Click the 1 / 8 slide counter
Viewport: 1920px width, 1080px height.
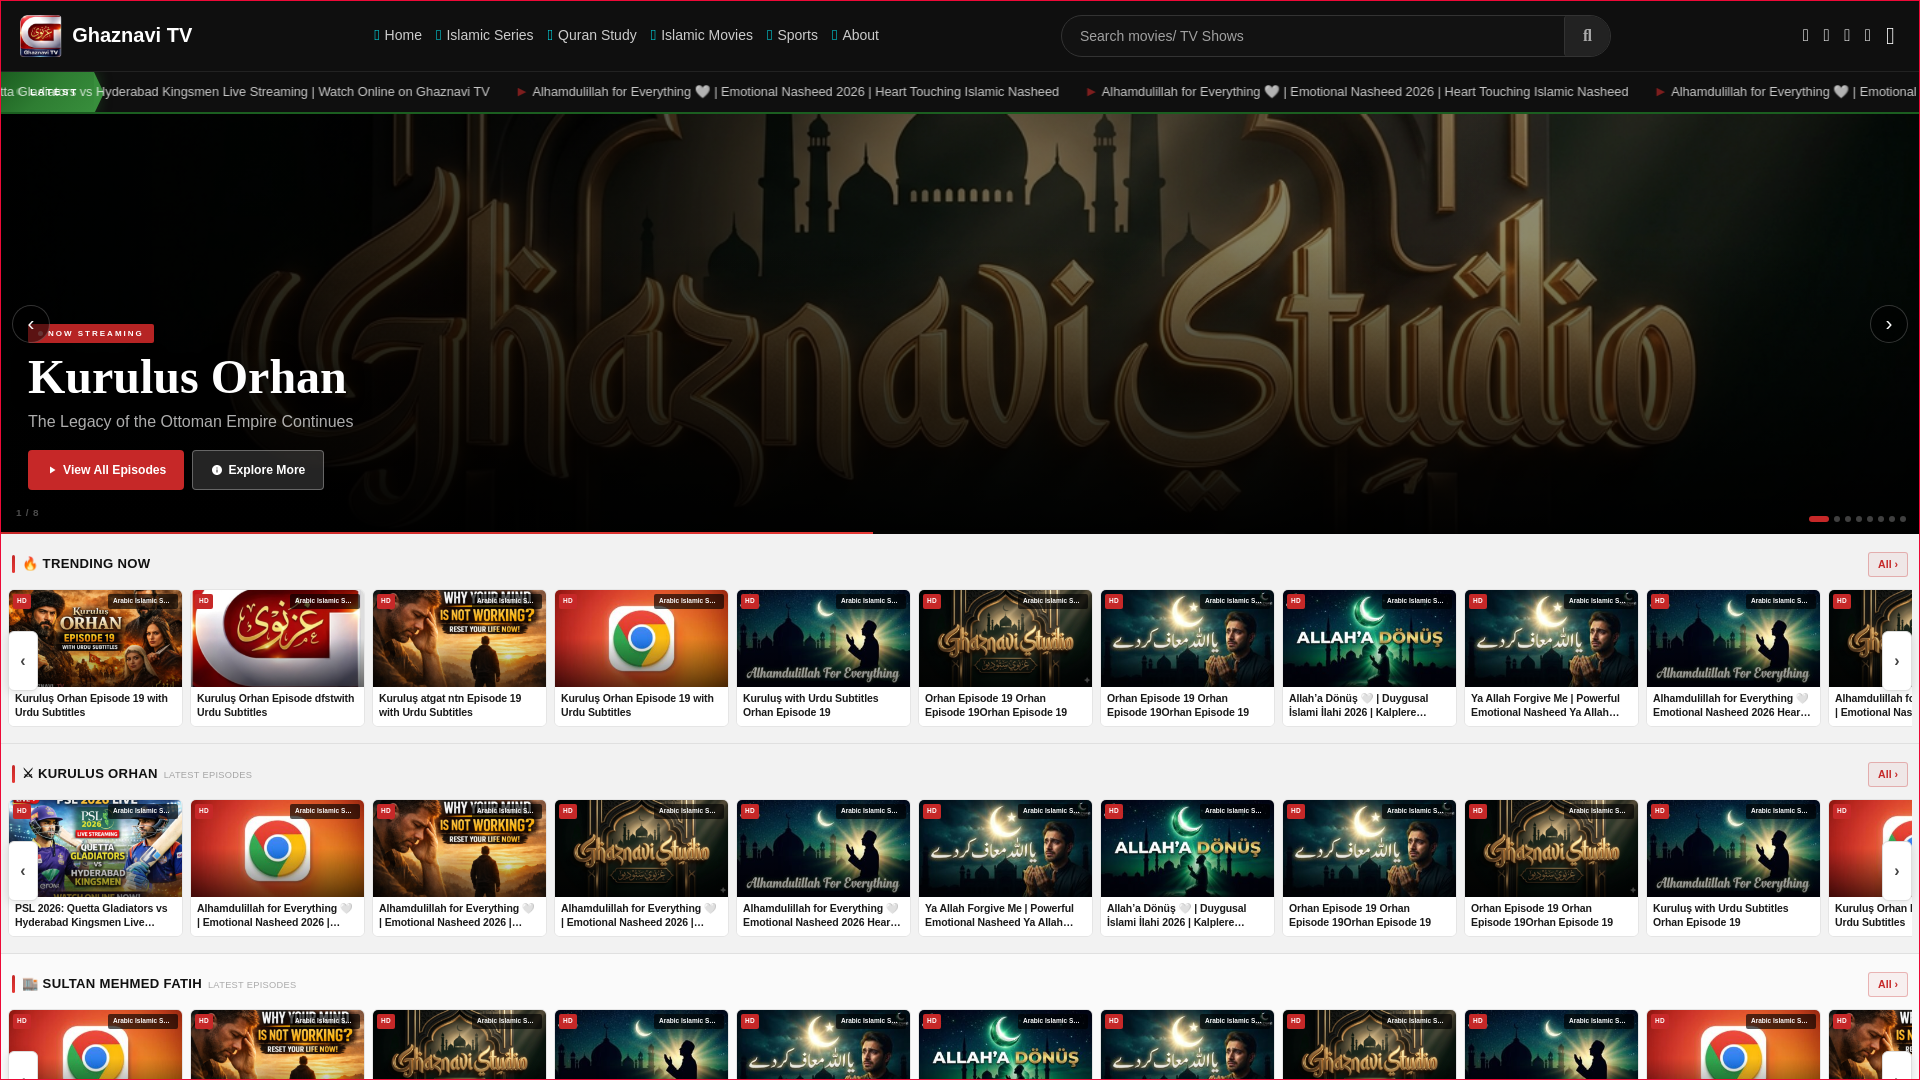coord(27,513)
